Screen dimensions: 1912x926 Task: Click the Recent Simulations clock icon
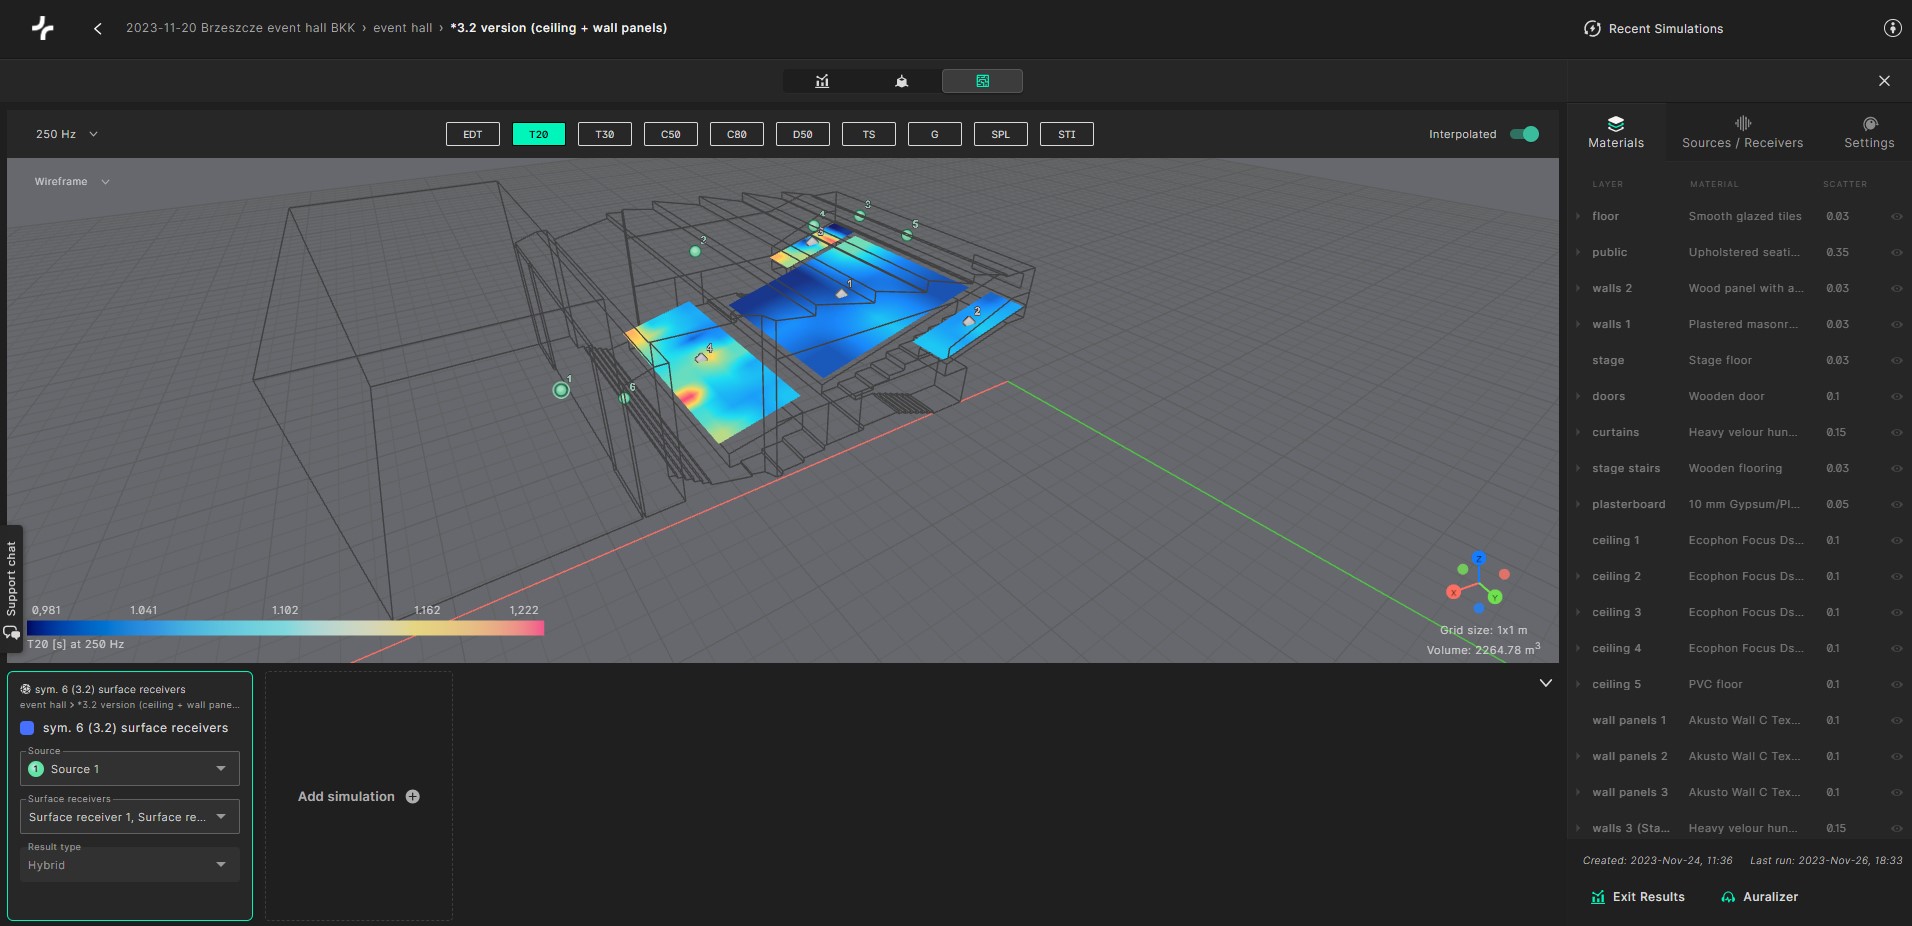tap(1592, 29)
